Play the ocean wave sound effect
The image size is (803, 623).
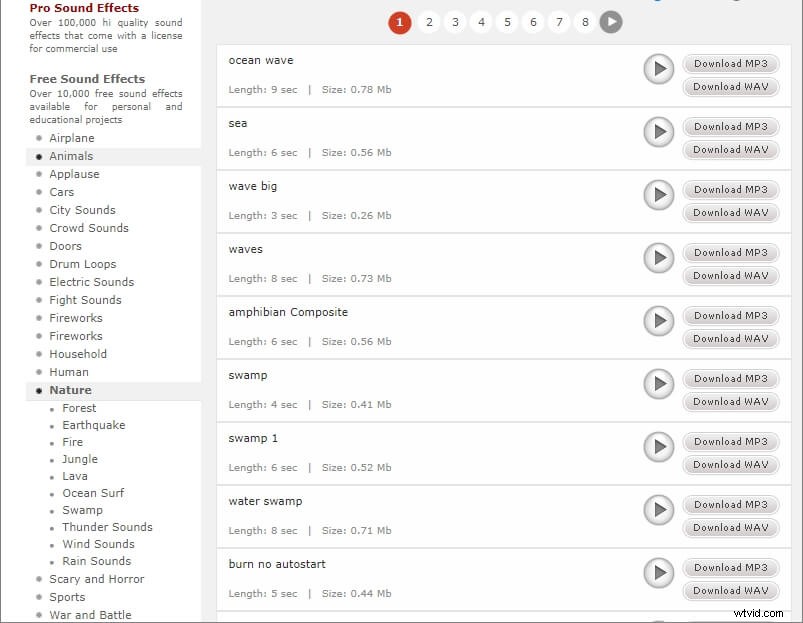[x=658, y=70]
